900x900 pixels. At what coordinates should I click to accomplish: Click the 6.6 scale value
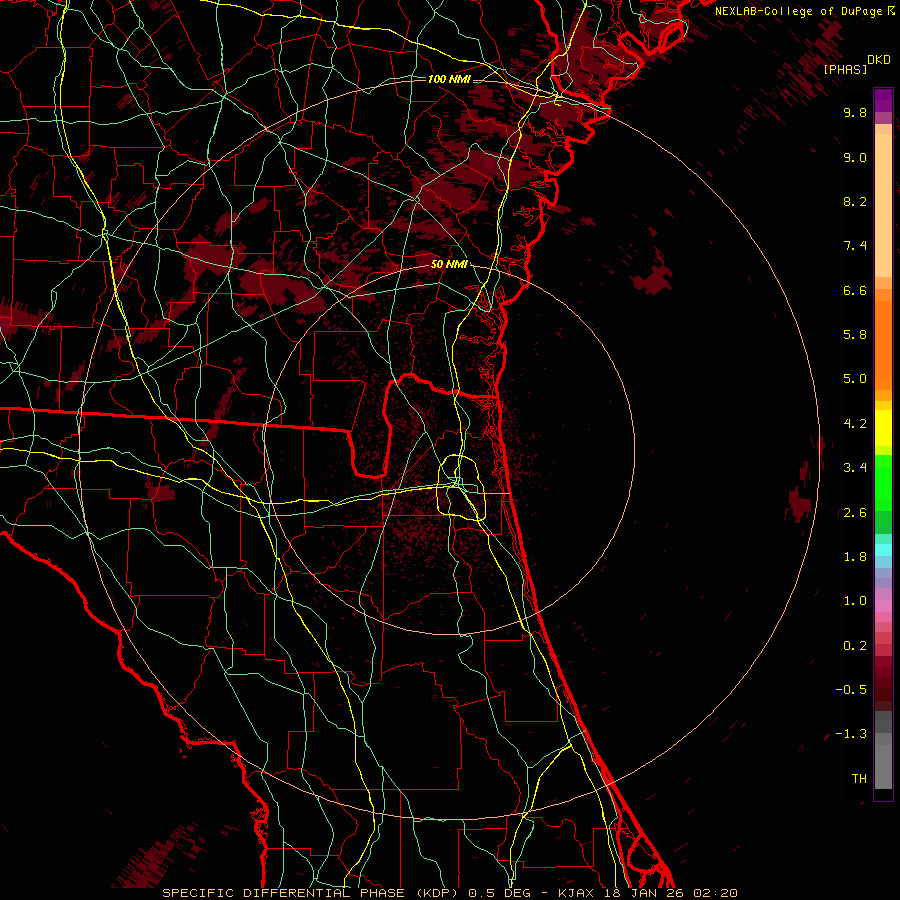855,290
